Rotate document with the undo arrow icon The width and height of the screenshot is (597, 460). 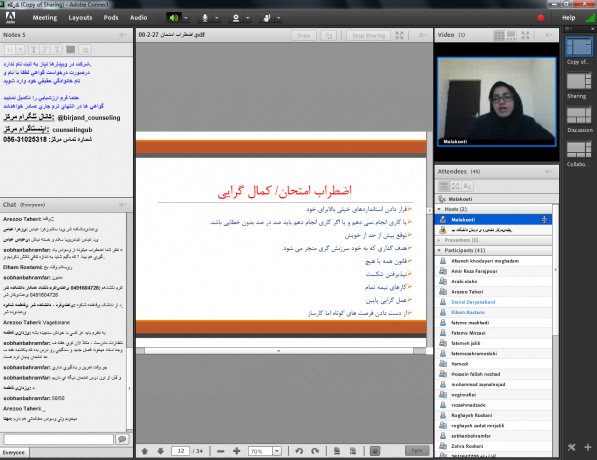coord(299,451)
